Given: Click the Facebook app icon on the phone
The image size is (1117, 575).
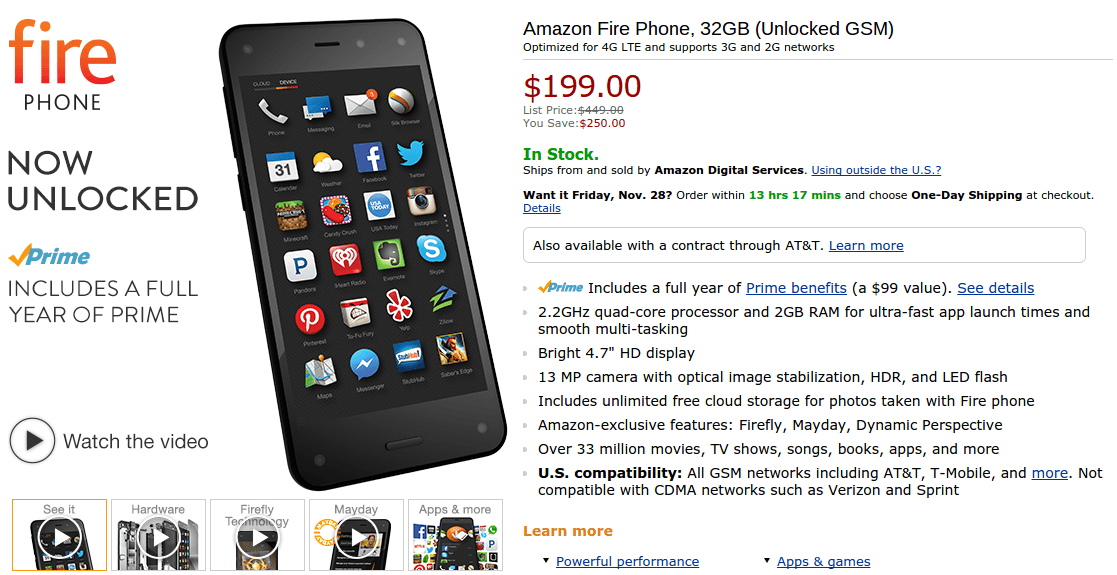Looking at the screenshot, I should (x=369, y=158).
